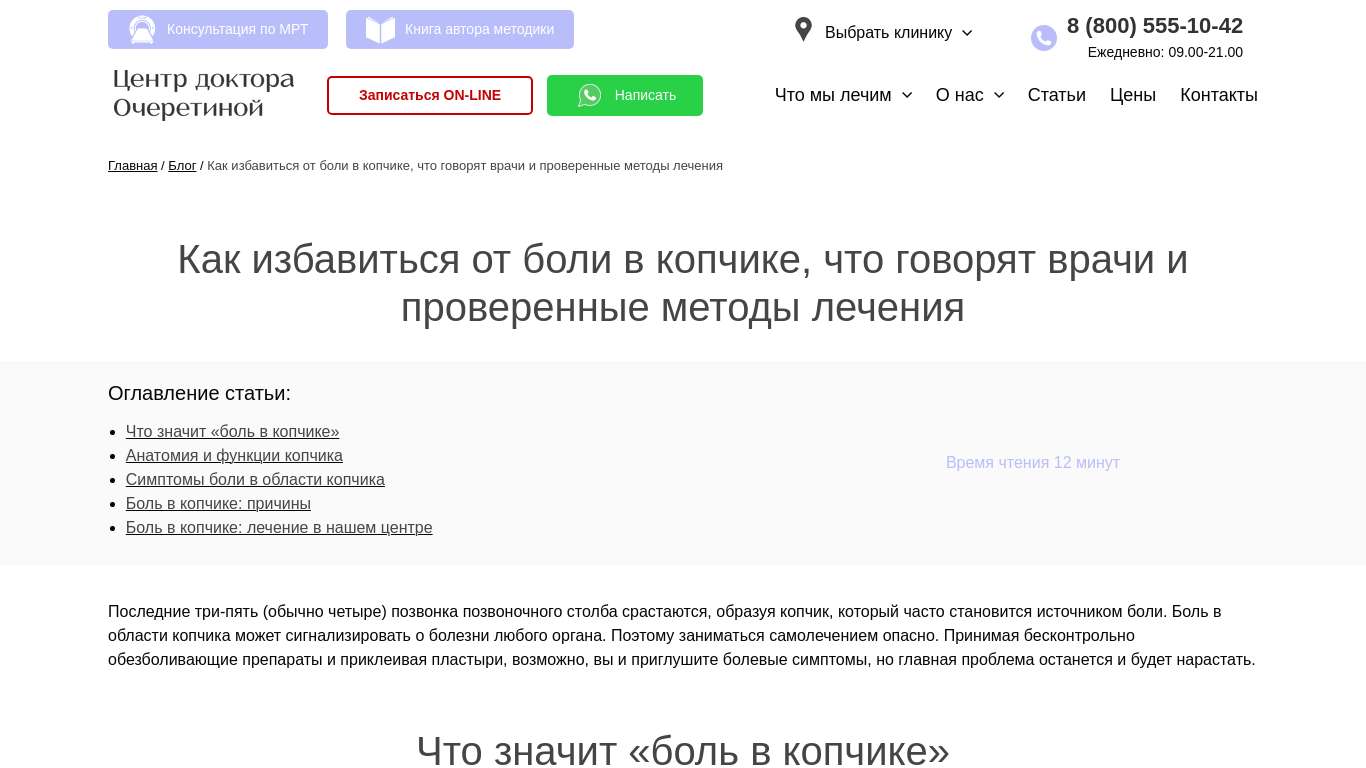Jump to Анатомия и функции копчика
Image resolution: width=1366 pixels, height=768 pixels.
(x=234, y=456)
